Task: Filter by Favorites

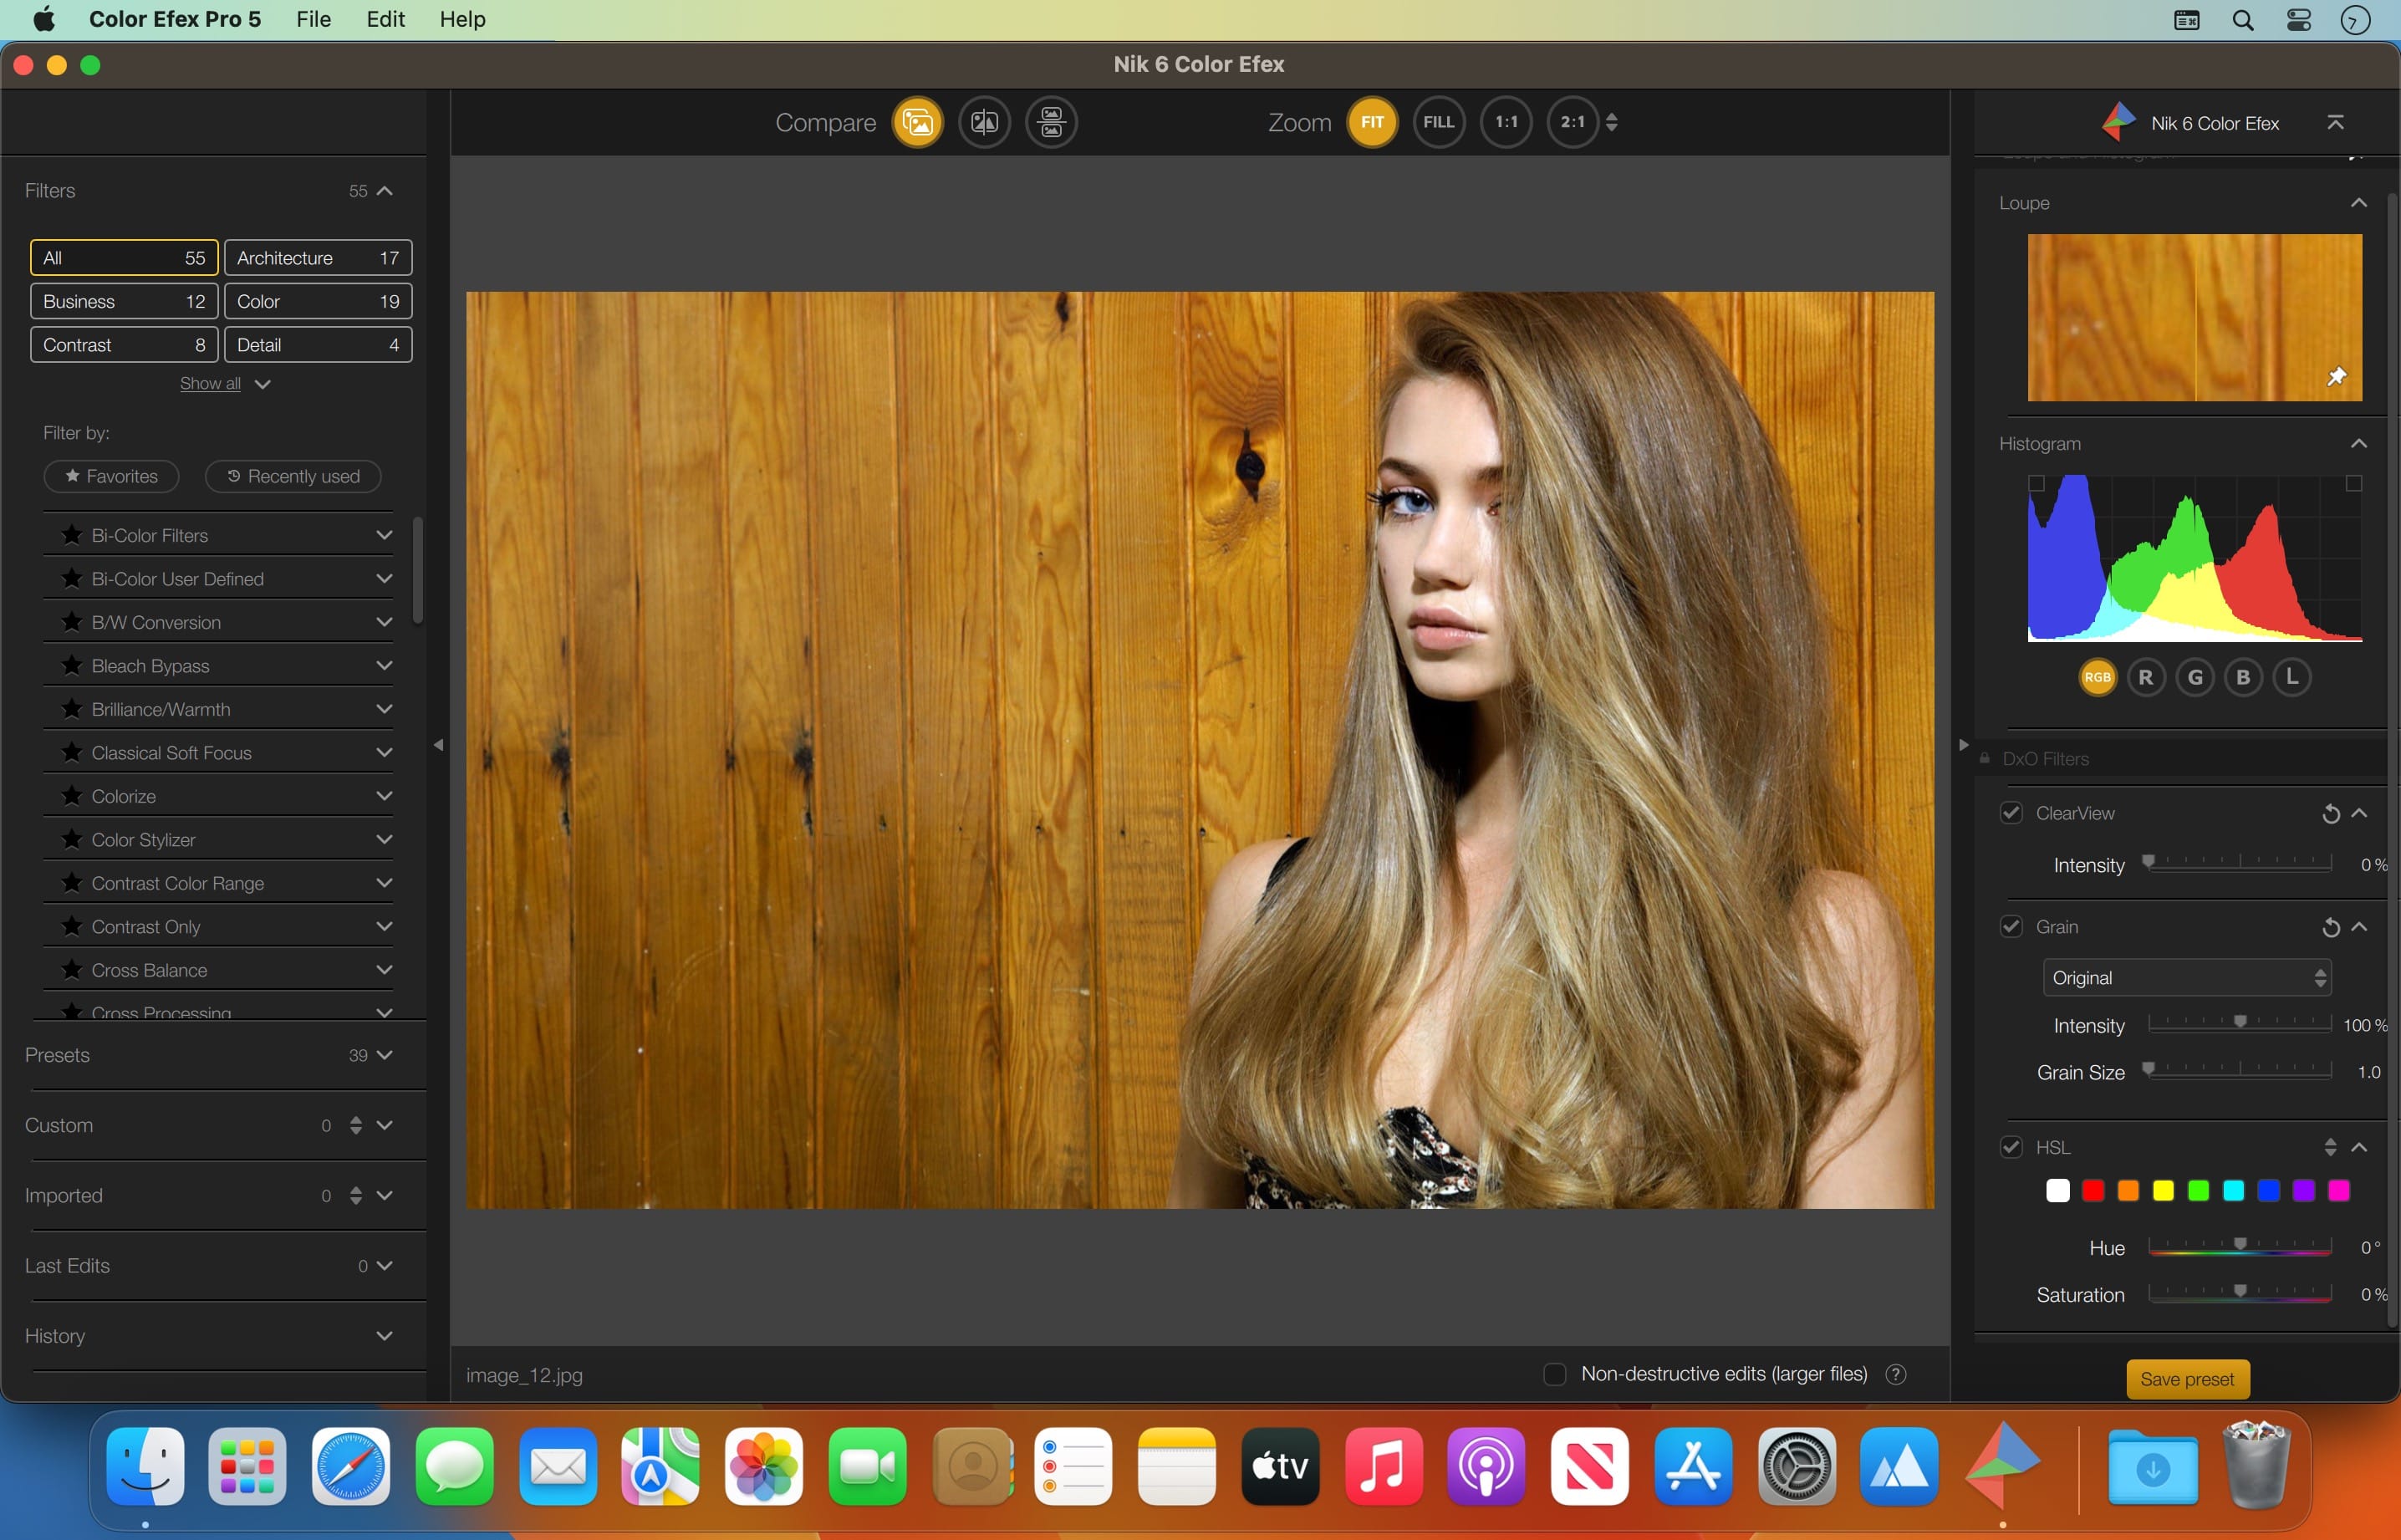Action: [111, 477]
